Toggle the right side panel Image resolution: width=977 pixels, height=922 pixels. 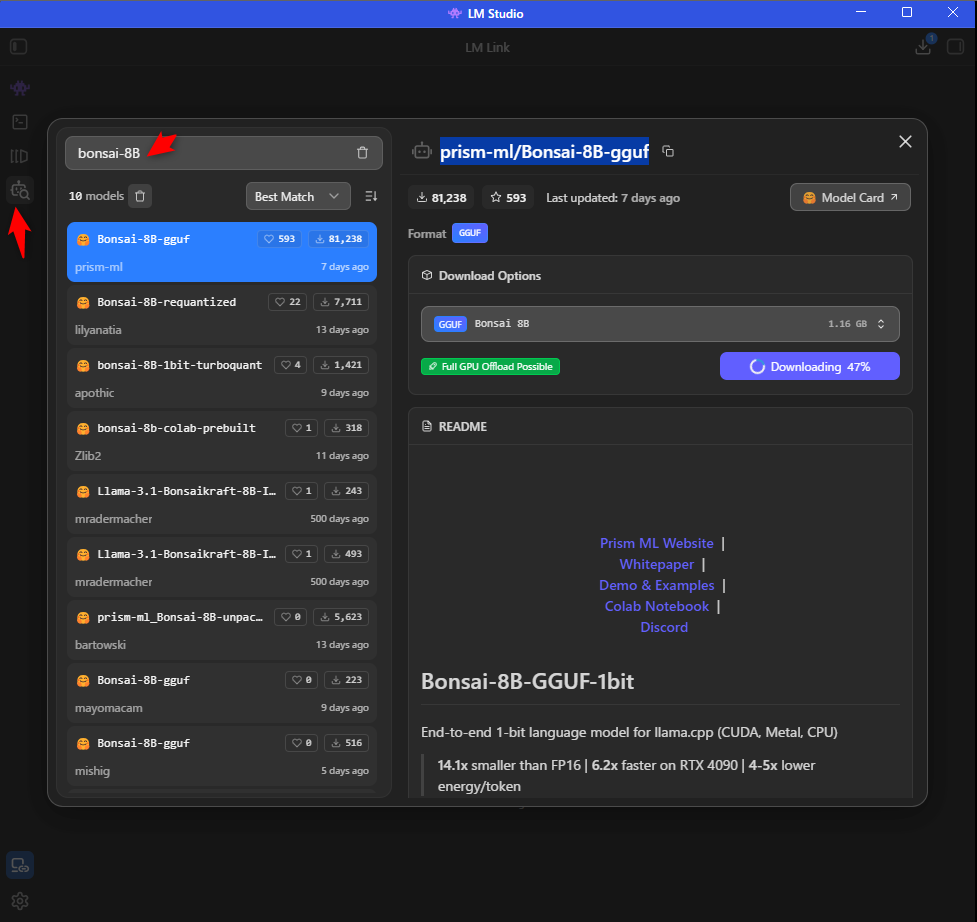click(x=955, y=47)
